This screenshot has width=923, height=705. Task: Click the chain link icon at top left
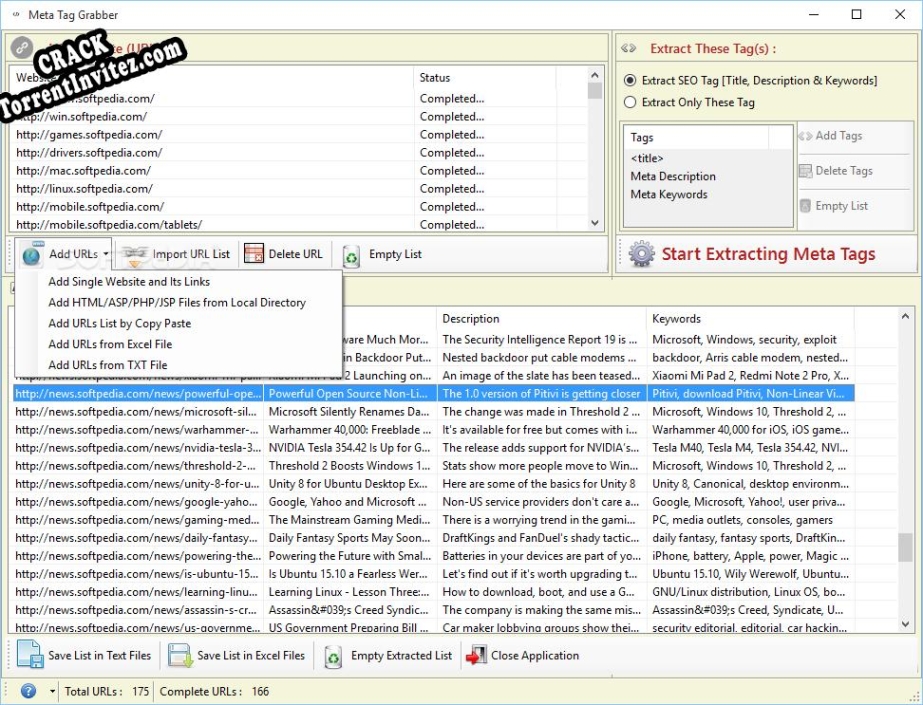tap(21, 47)
